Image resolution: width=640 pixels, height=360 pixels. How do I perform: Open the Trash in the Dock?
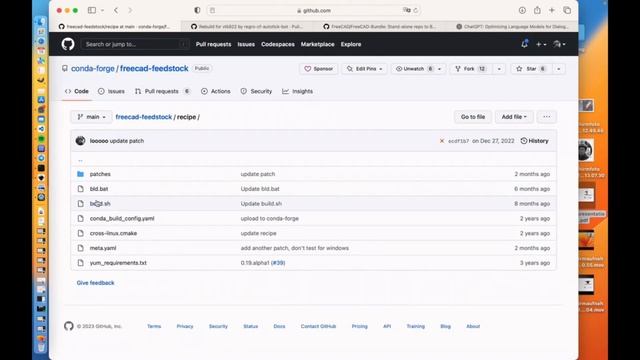[41, 348]
